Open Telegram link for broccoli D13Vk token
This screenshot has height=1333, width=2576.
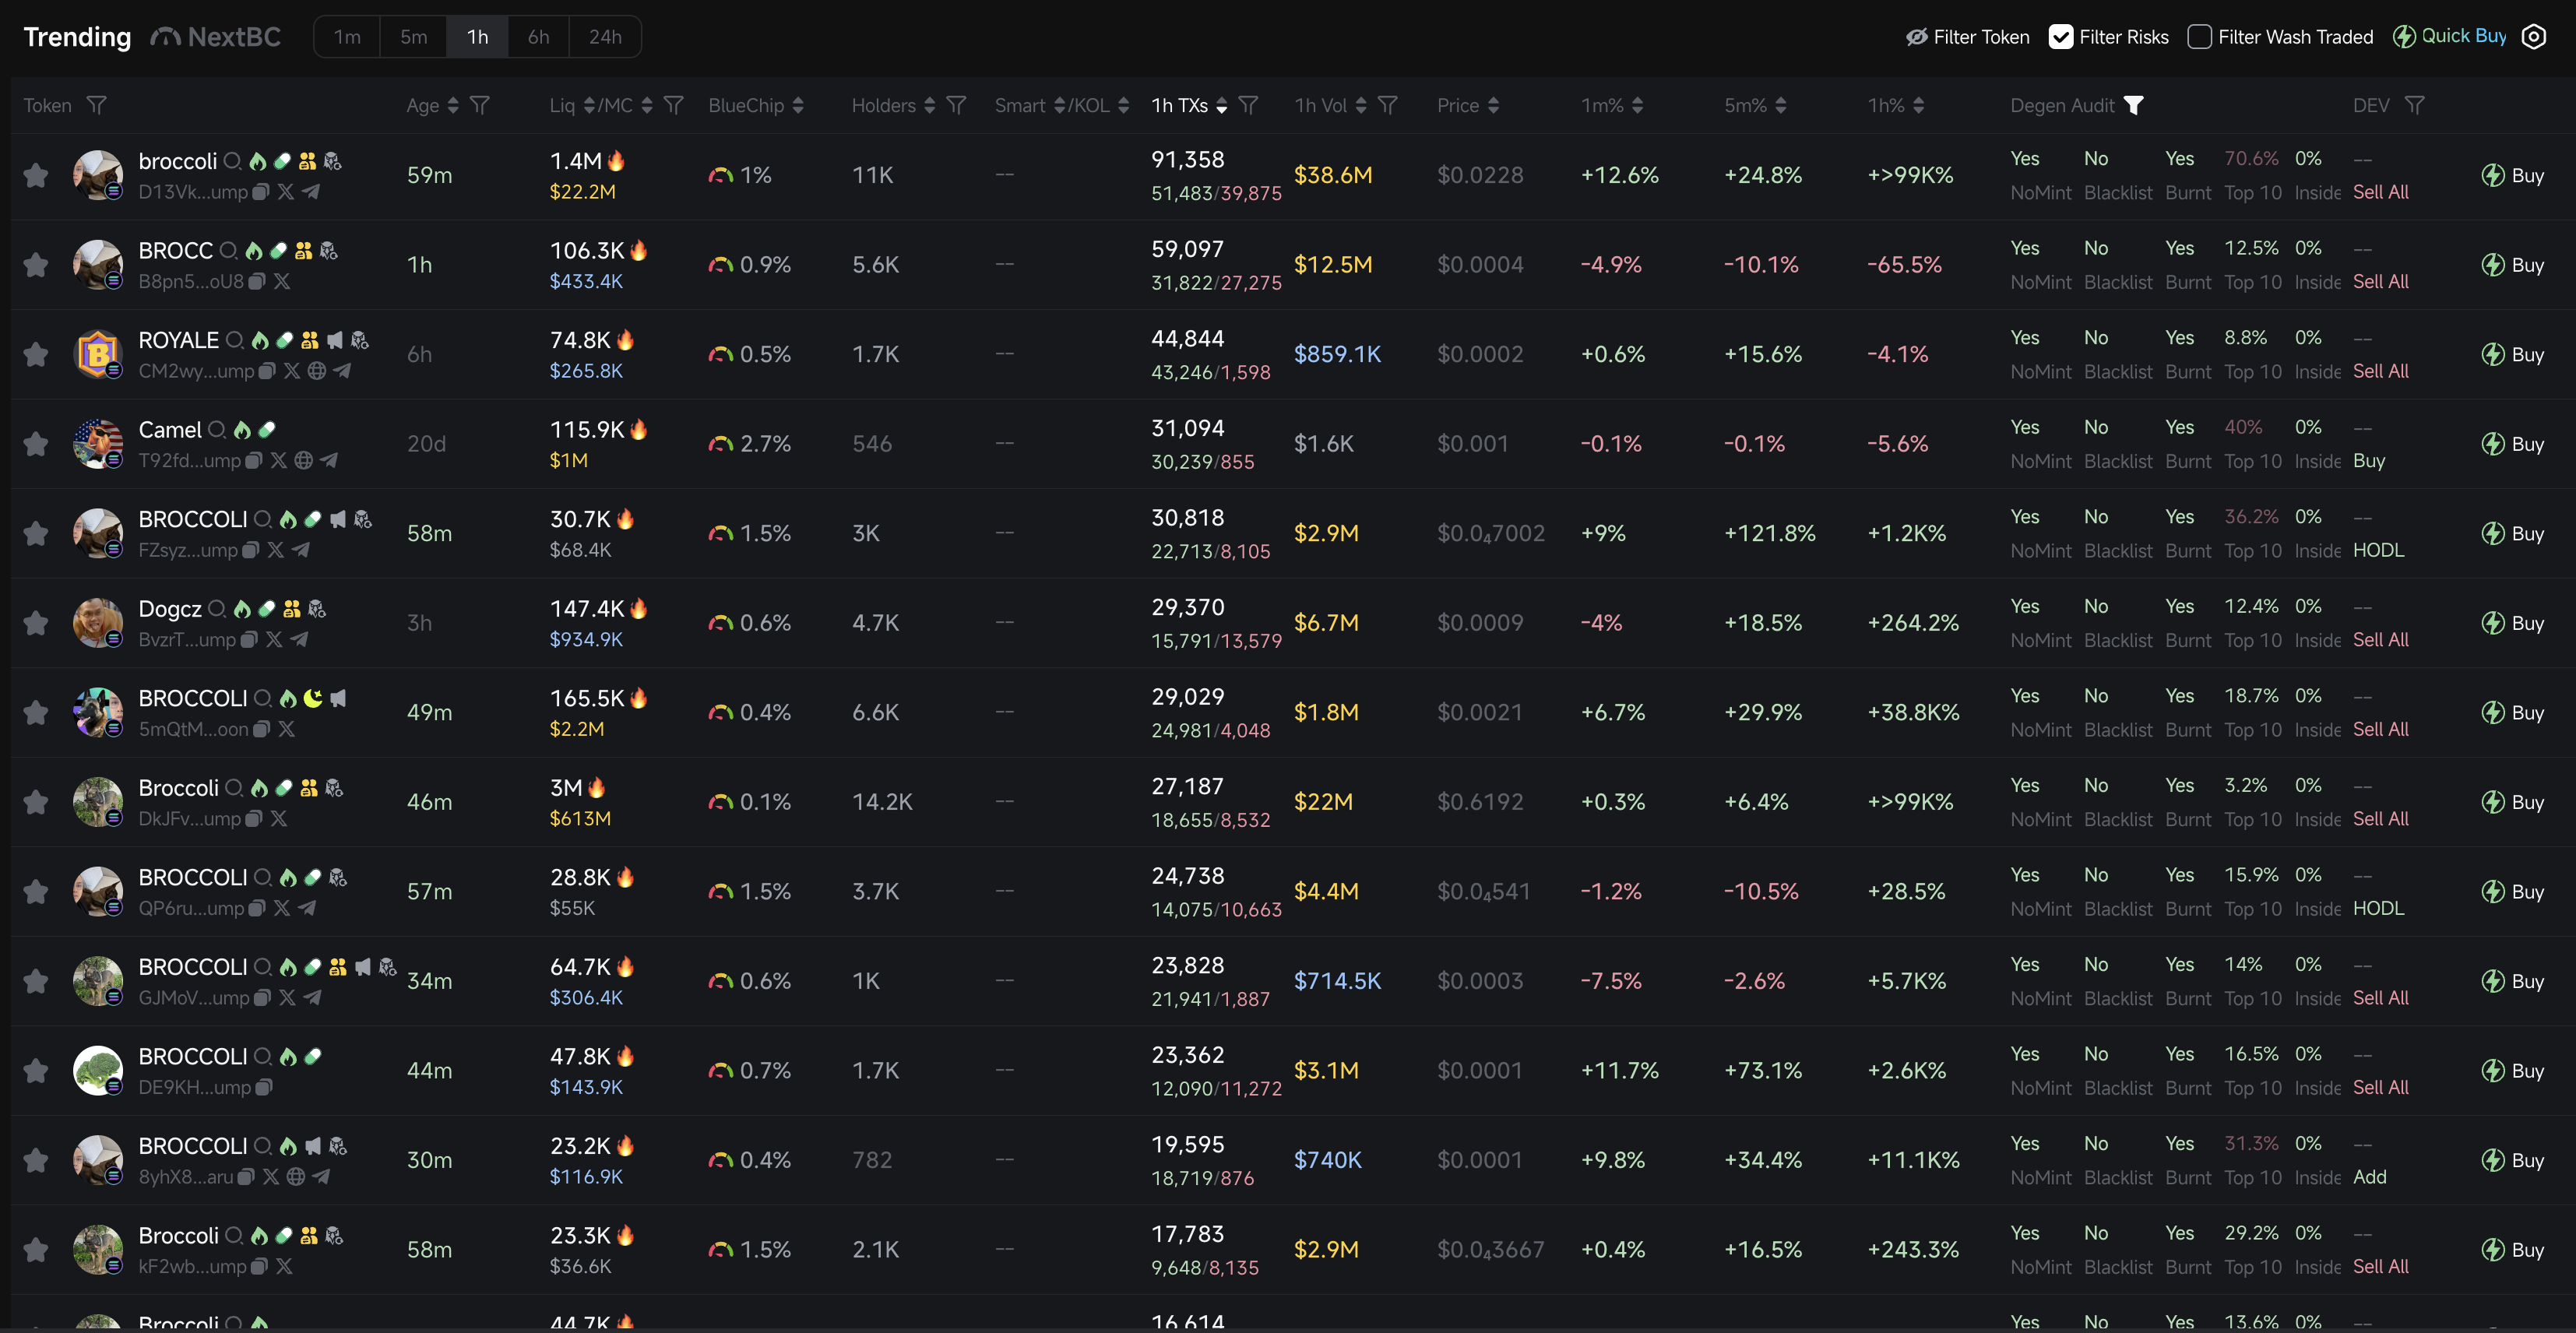click(x=312, y=192)
